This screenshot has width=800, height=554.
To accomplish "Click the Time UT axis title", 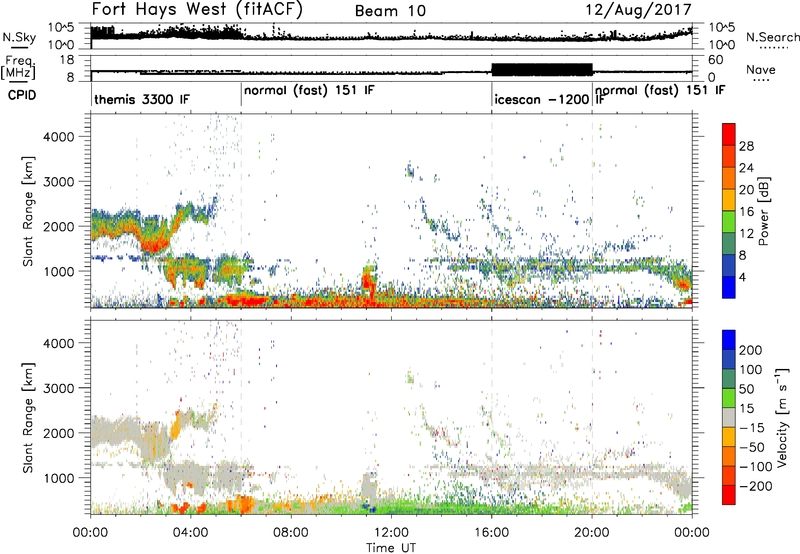I will 391,548.
